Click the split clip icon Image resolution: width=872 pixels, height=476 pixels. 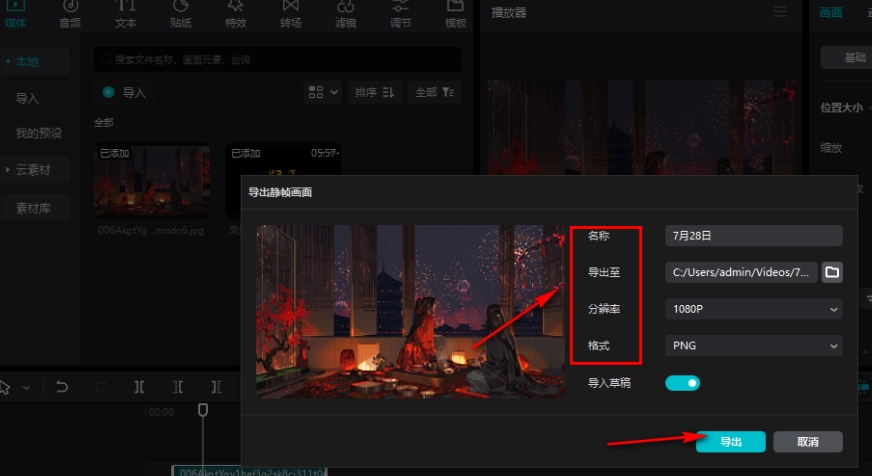tap(139, 386)
